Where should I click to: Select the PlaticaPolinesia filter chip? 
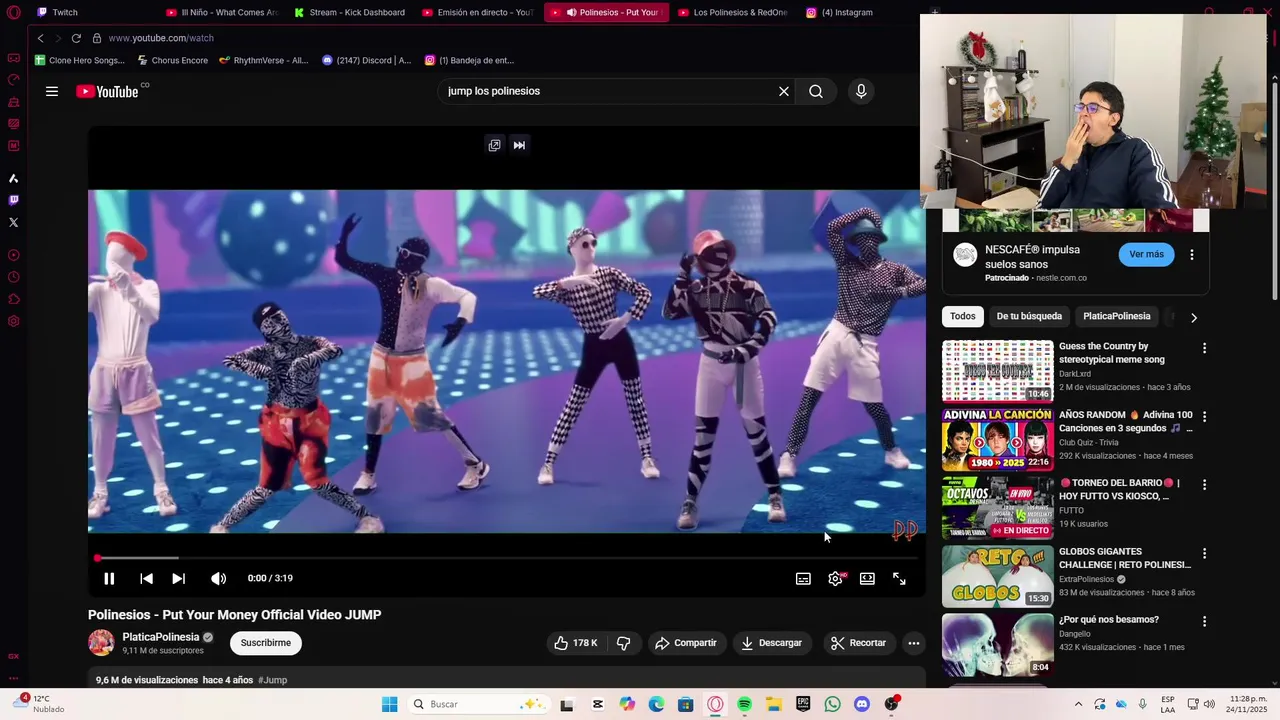[1116, 316]
